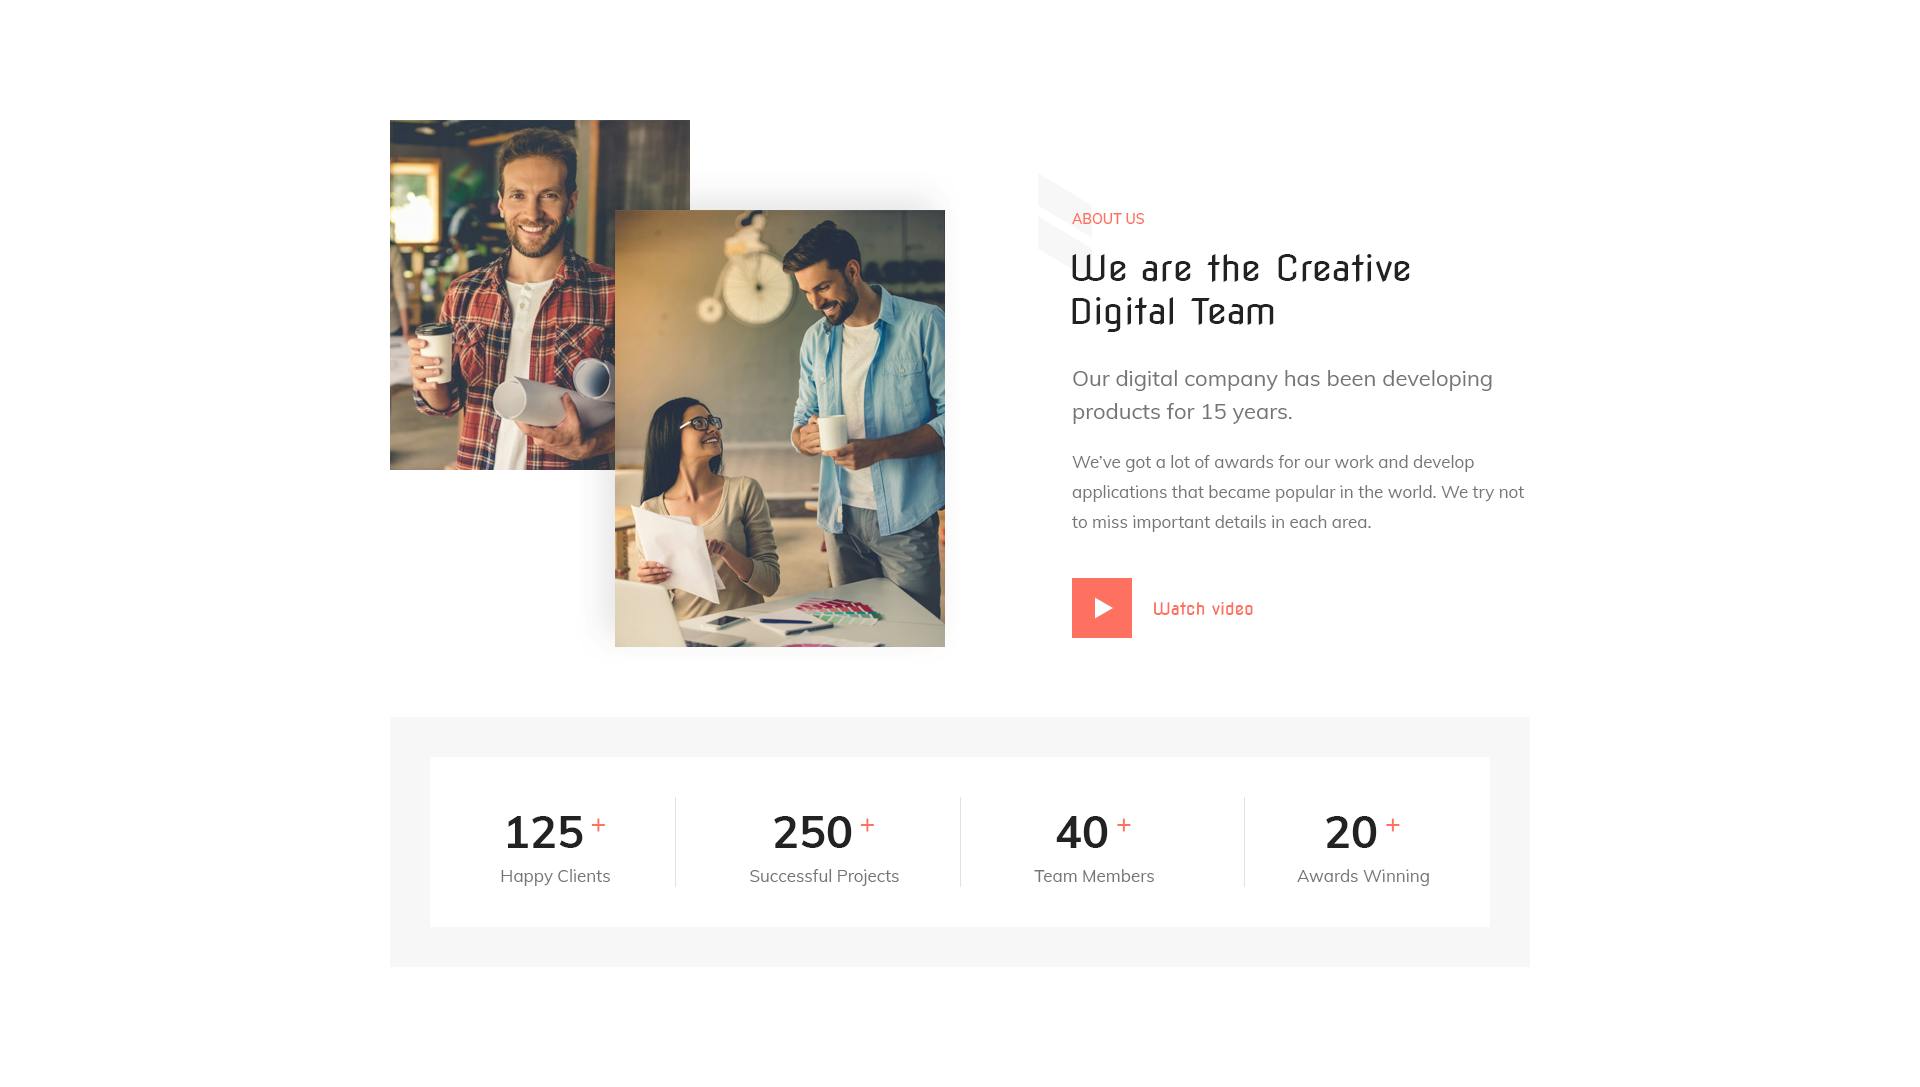Image resolution: width=1920 pixels, height=1087 pixels.
Task: Click photo of two coworkers at desk
Action: click(x=780, y=428)
